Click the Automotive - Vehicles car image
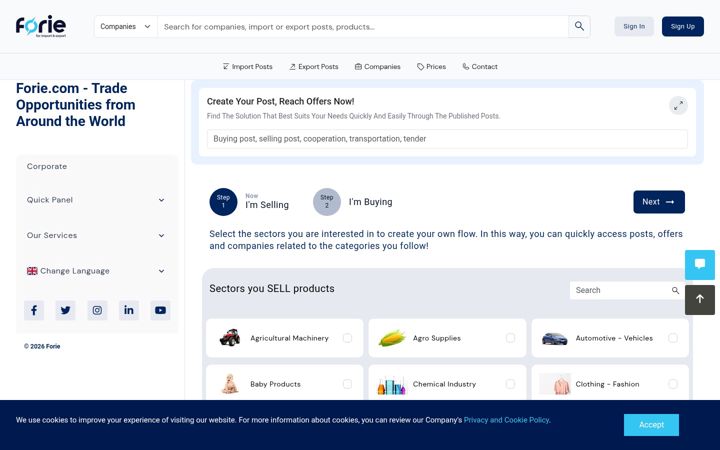720x450 pixels. click(x=554, y=338)
